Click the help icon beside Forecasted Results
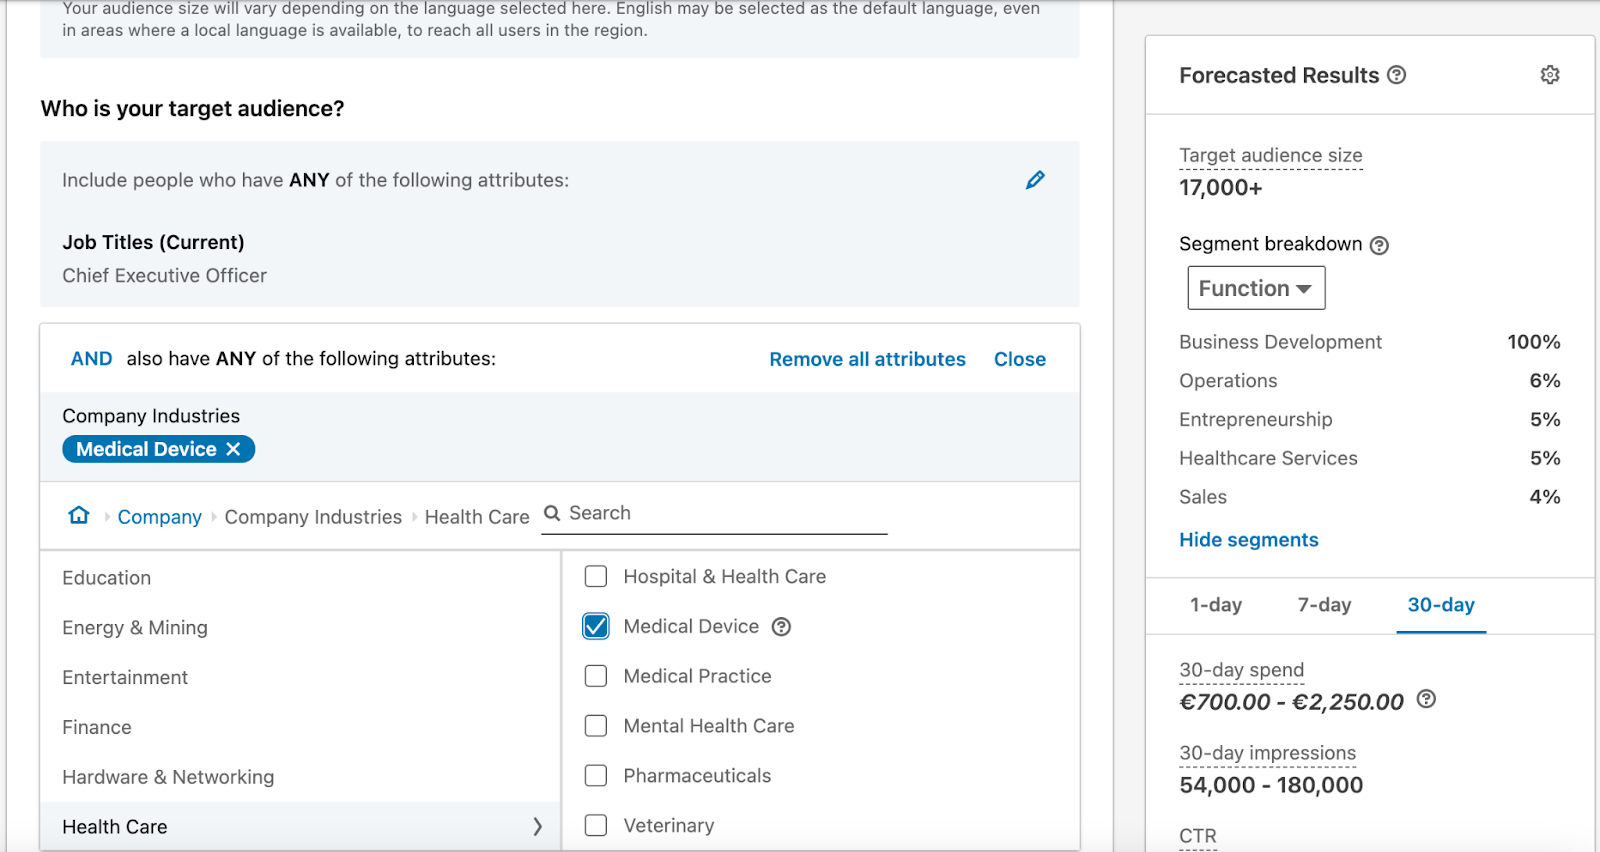Viewport: 1600px width, 852px height. pos(1397,75)
